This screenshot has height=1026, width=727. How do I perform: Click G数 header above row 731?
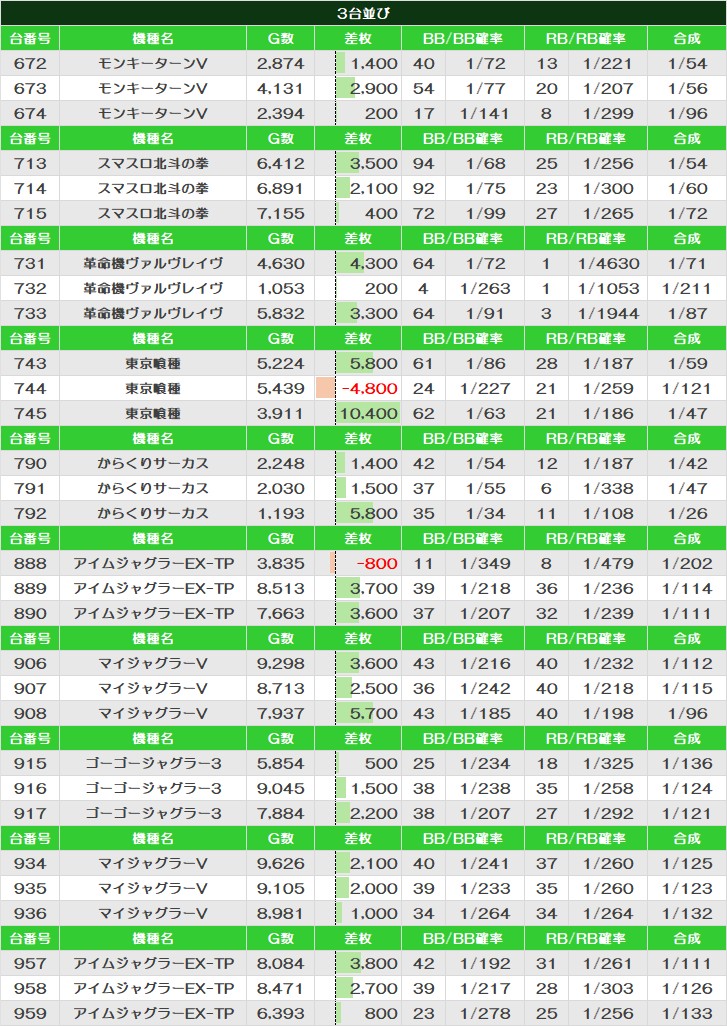280,239
